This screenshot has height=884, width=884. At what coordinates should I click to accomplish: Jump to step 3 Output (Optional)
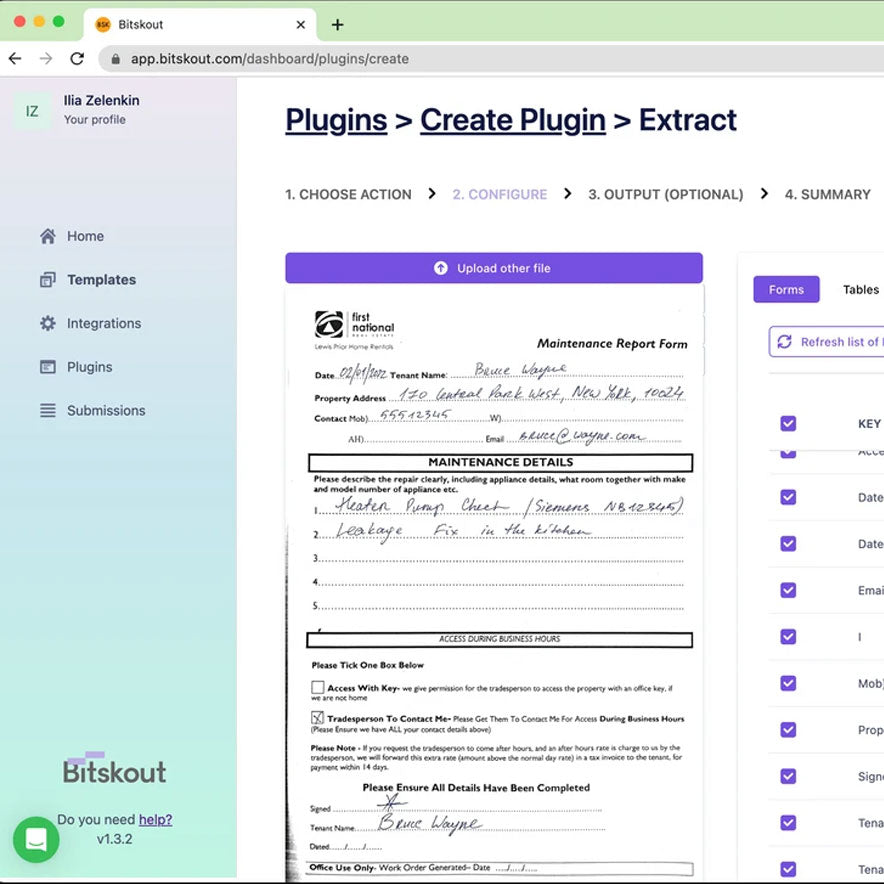(665, 195)
